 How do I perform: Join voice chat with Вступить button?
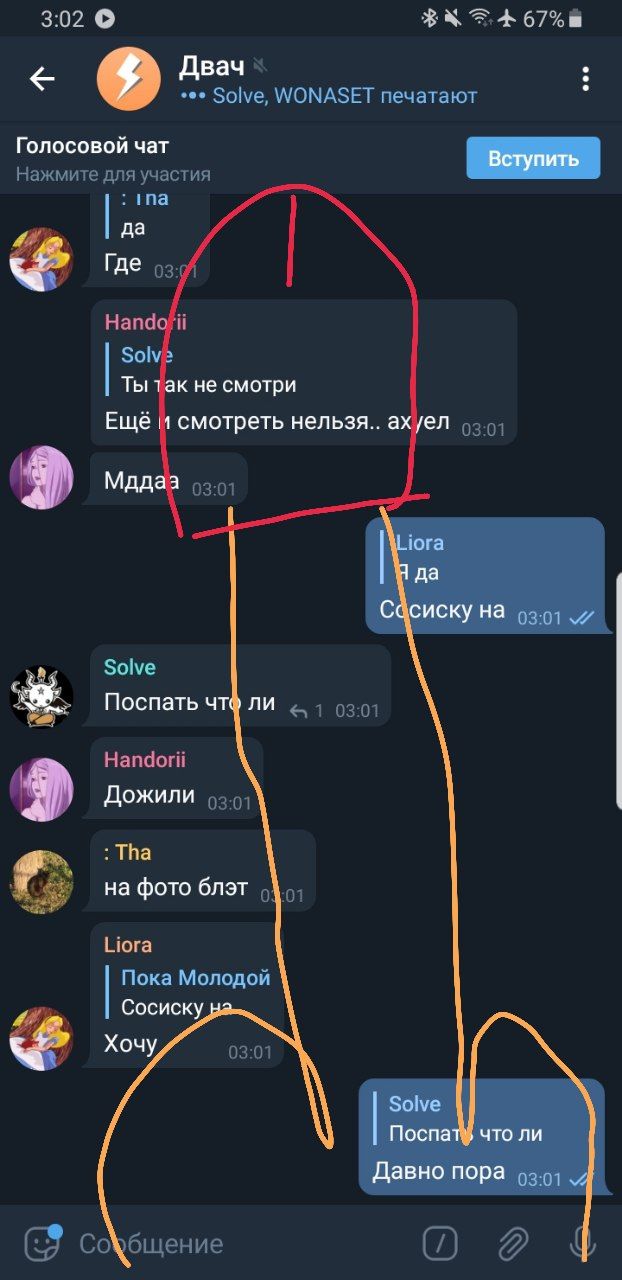[x=534, y=158]
